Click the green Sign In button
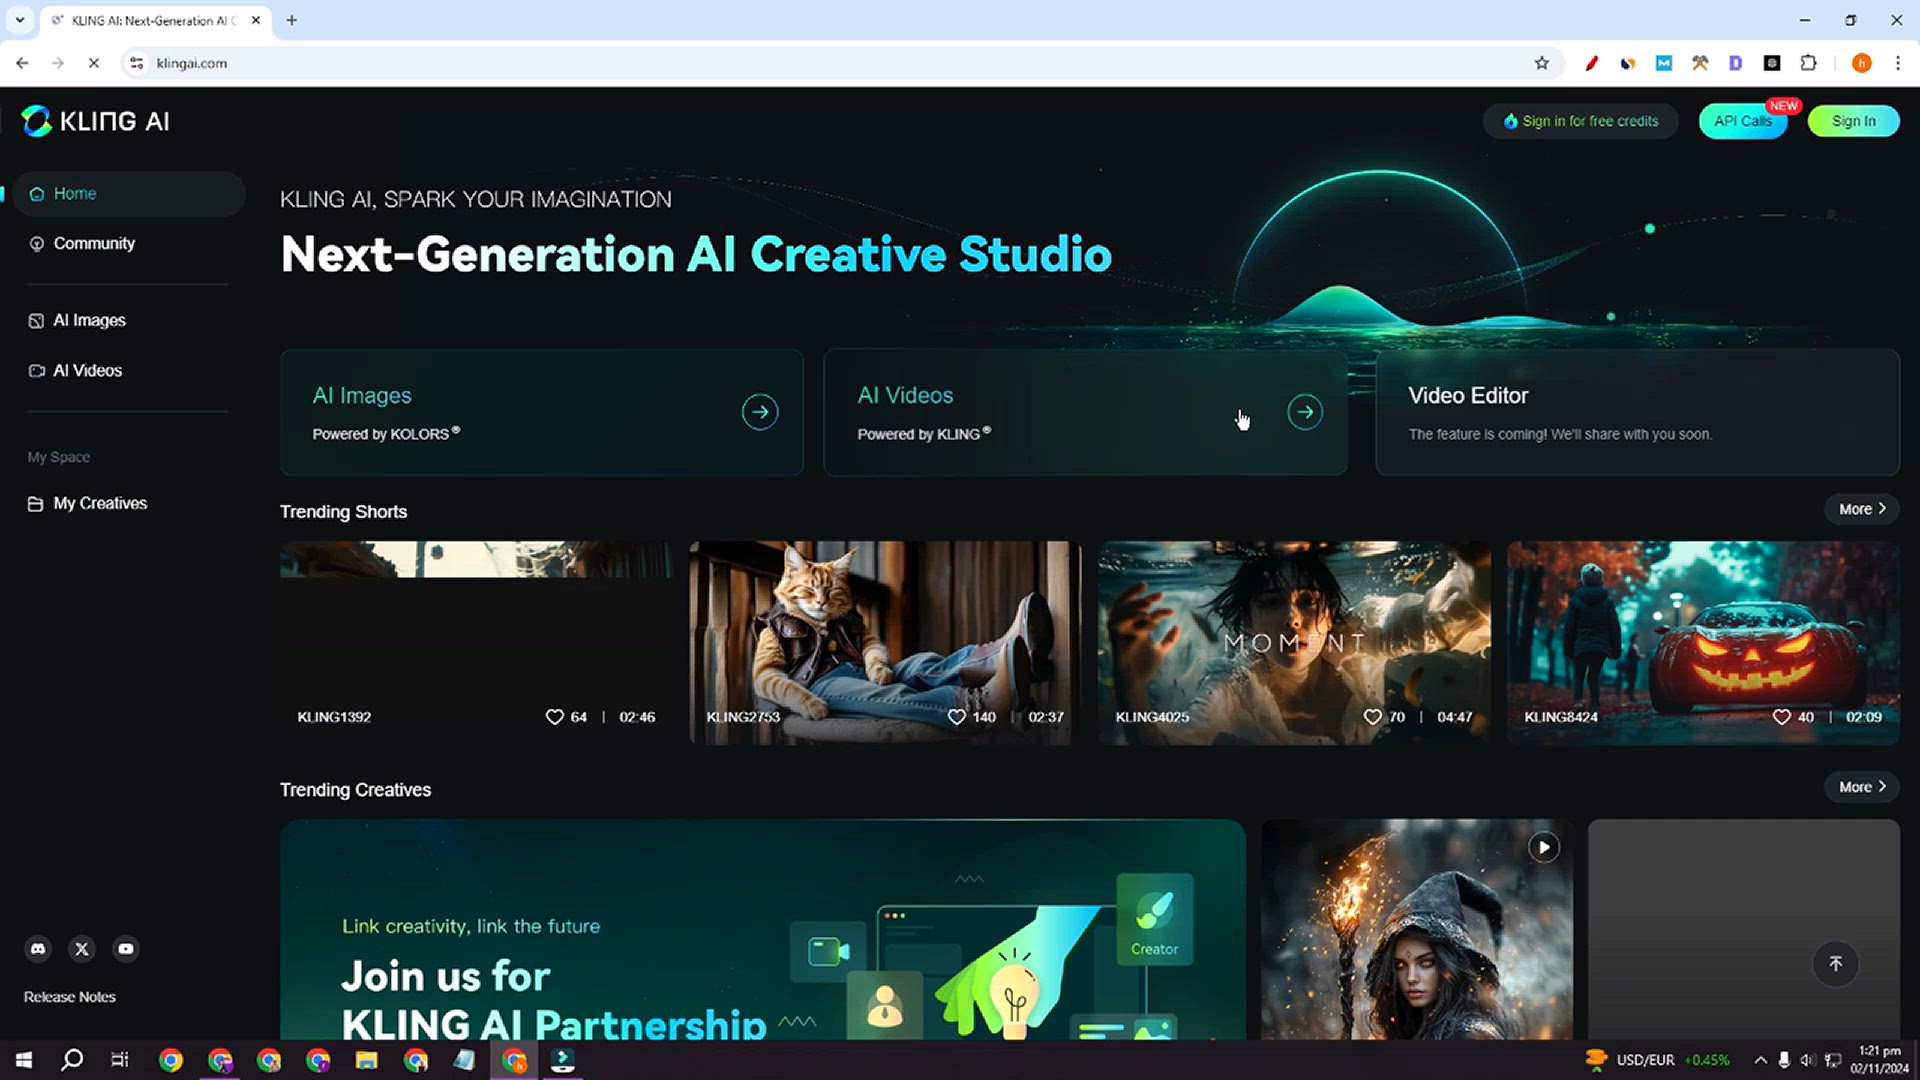The image size is (1920, 1080). (1853, 121)
